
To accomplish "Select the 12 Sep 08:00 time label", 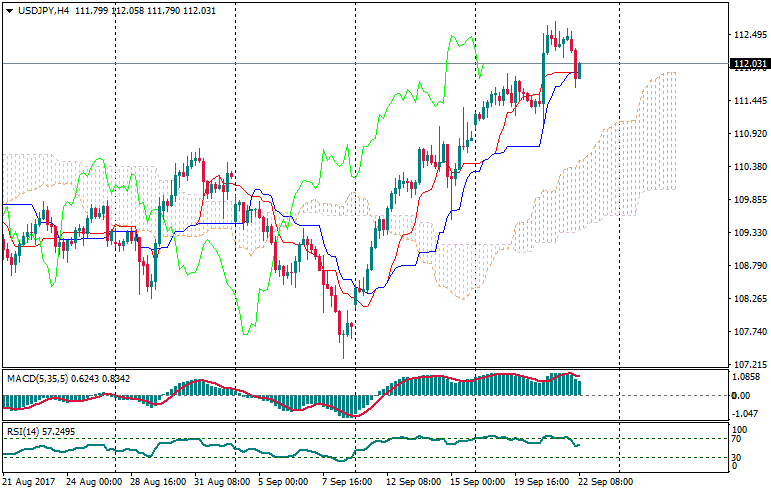I will click(411, 481).
